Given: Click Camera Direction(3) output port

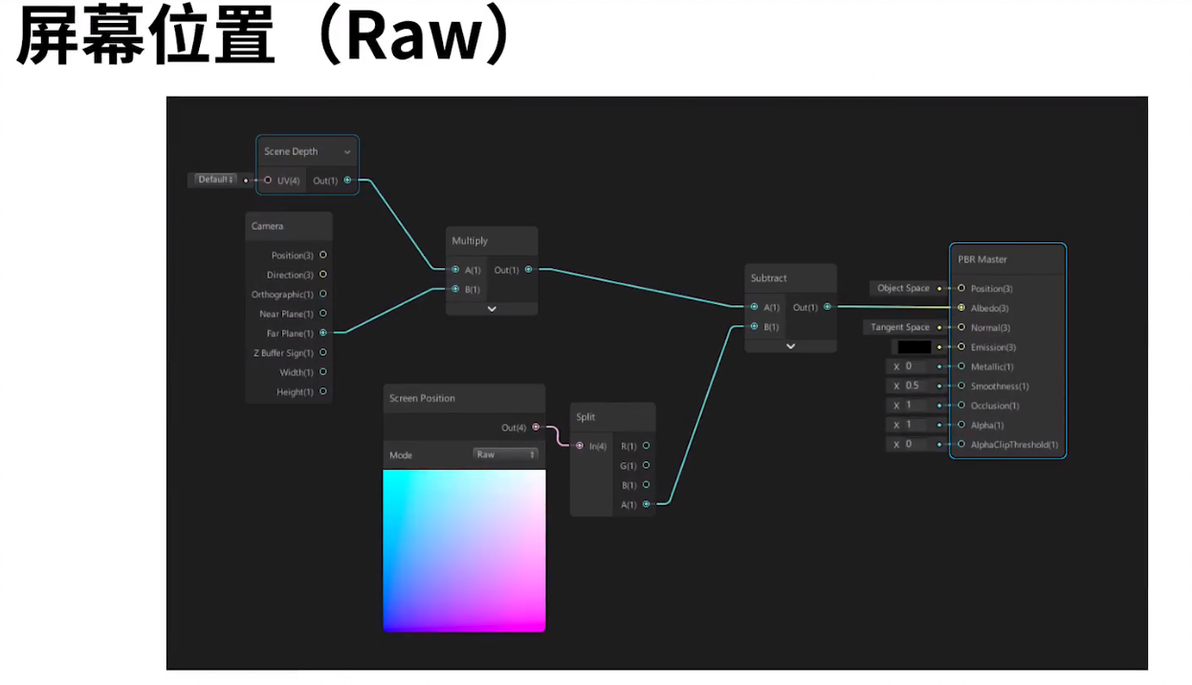Looking at the screenshot, I should pyautogui.click(x=323, y=274).
